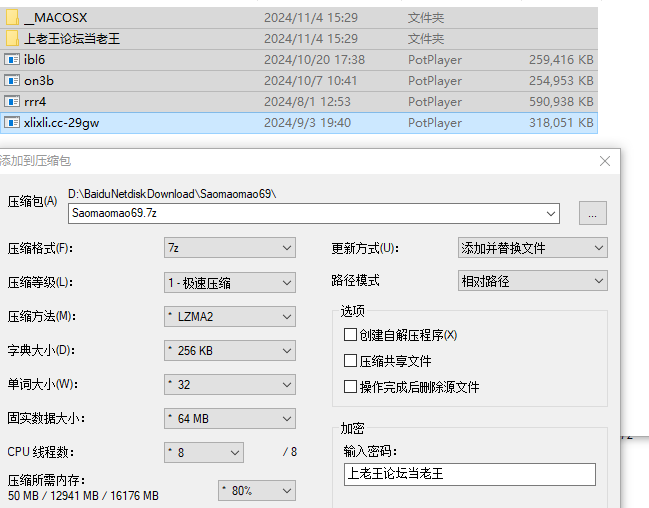Enable 创建自解压程序 checkbox
This screenshot has width=649, height=508.
coord(350,335)
